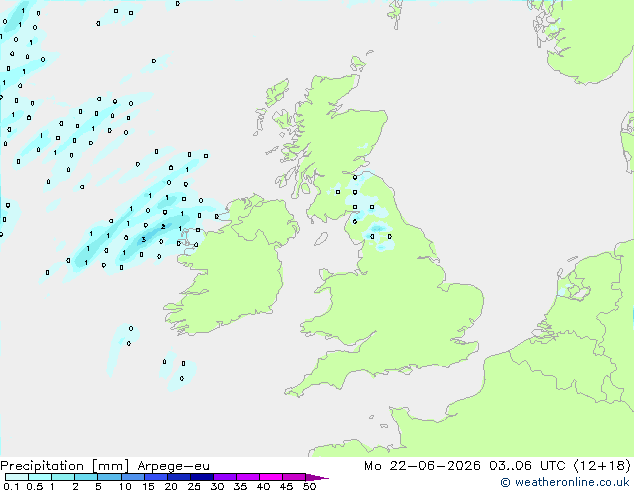Click the 0.5–1 mm legend color box
634x490 pixels.
click(x=40, y=477)
